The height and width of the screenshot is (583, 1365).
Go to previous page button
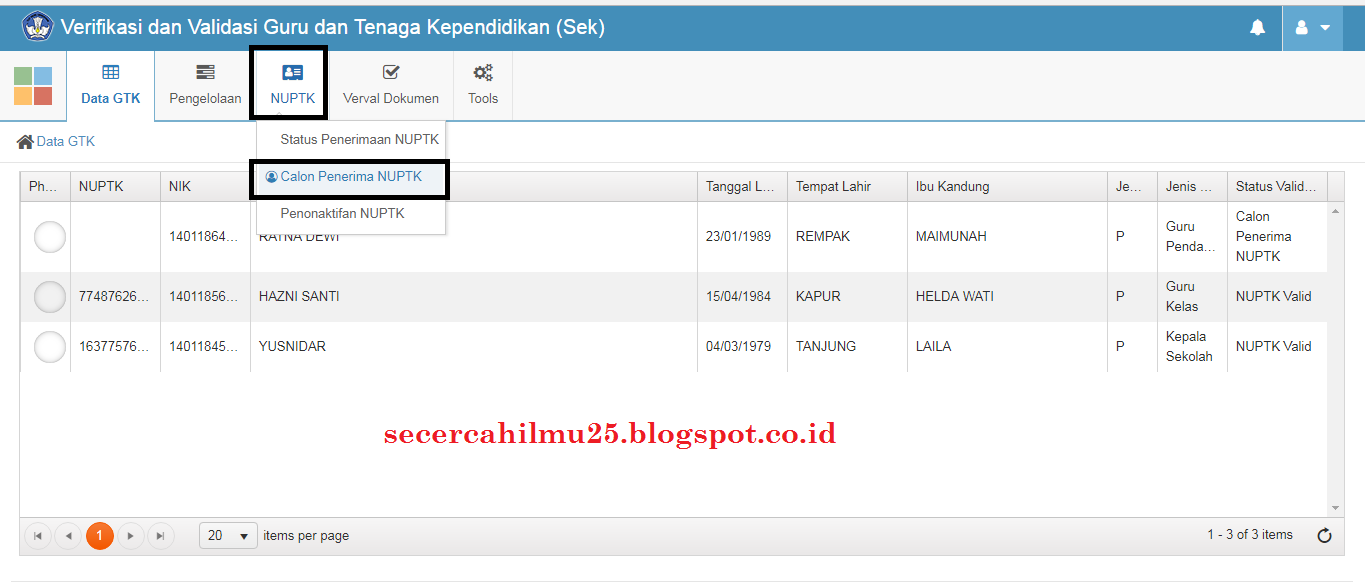pyautogui.click(x=68, y=536)
